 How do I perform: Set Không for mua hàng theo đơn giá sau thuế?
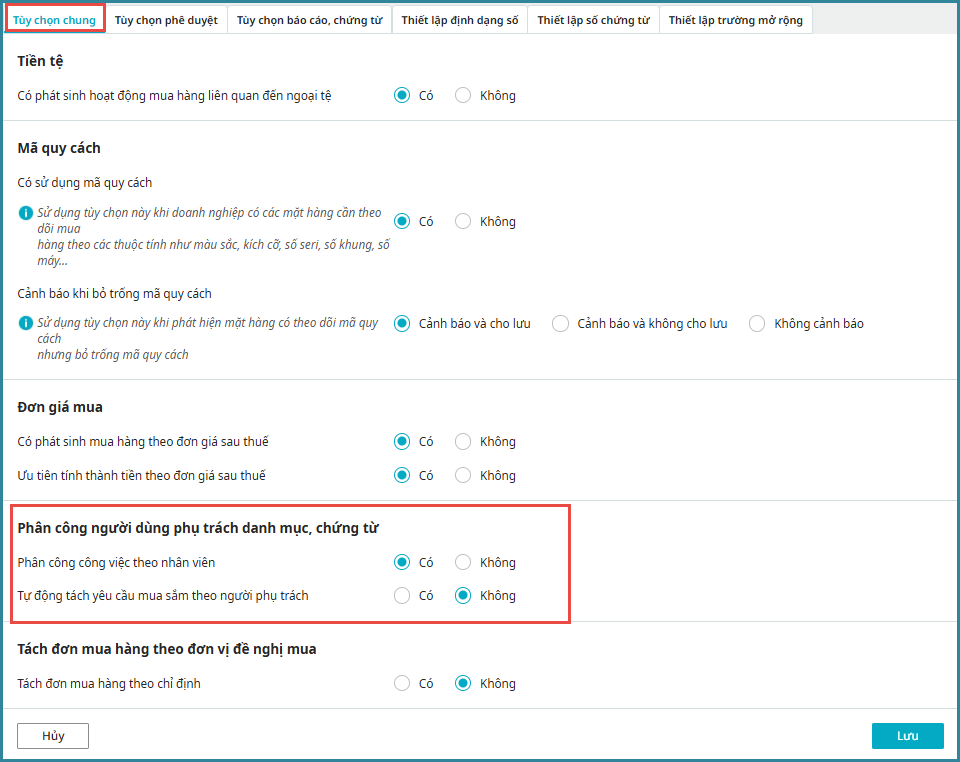point(463,442)
